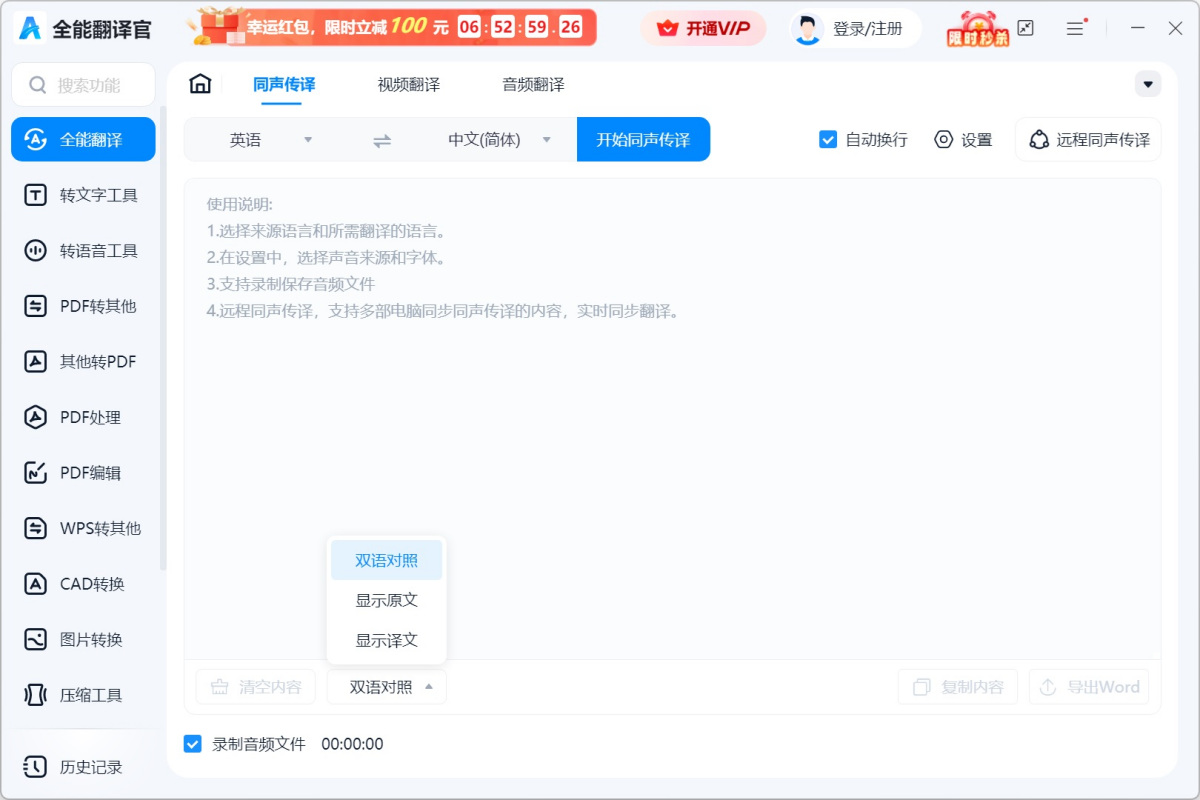Open the 压缩工具 compression tool
The height and width of the screenshot is (800, 1200).
[83, 695]
